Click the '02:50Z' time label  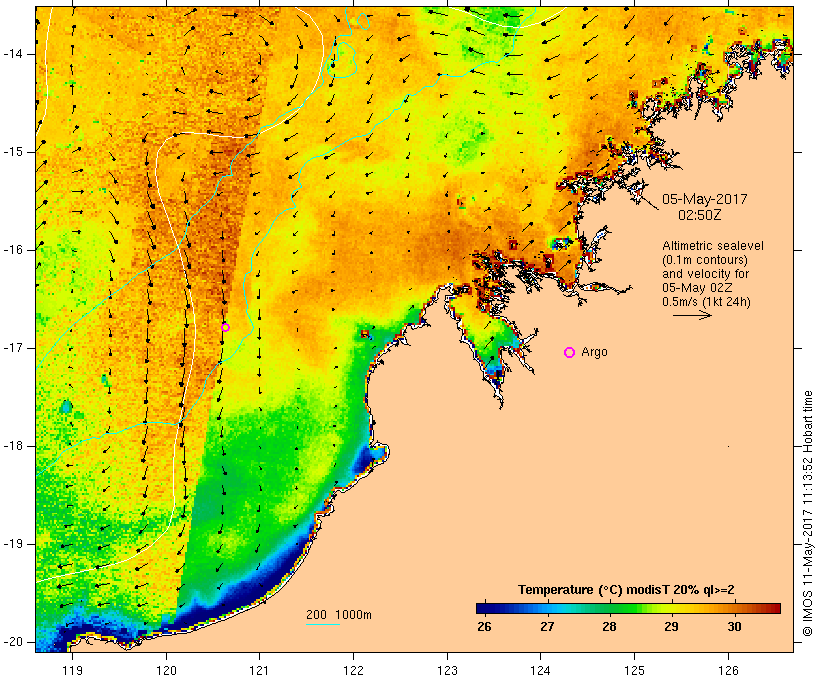700,215
